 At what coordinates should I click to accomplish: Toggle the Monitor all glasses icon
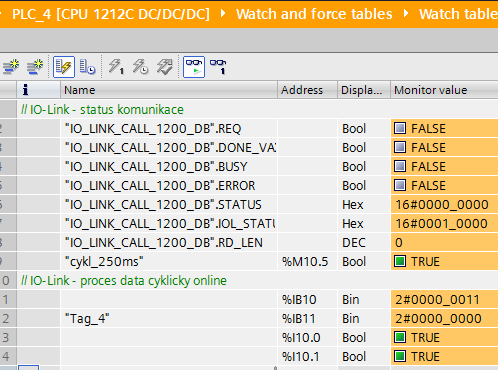(x=194, y=67)
